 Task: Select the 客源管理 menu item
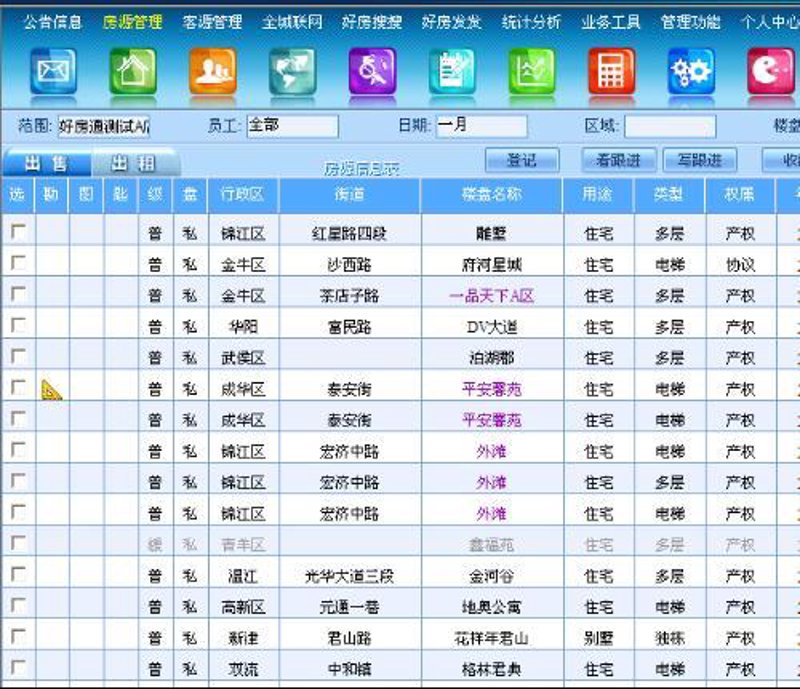pos(212,22)
